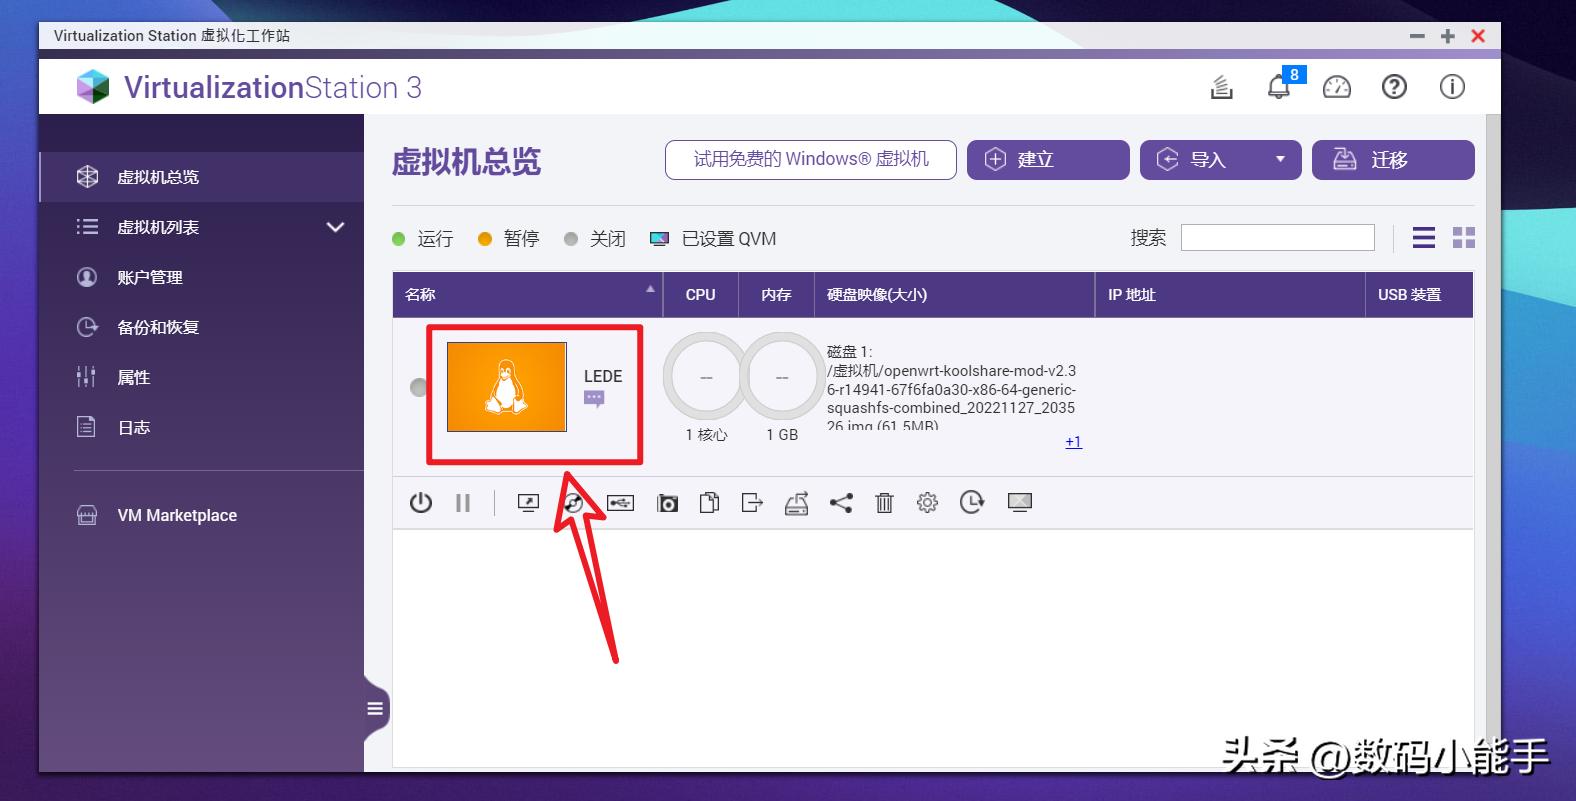Click the search input field
Image resolution: width=1576 pixels, height=801 pixels.
coord(1278,237)
